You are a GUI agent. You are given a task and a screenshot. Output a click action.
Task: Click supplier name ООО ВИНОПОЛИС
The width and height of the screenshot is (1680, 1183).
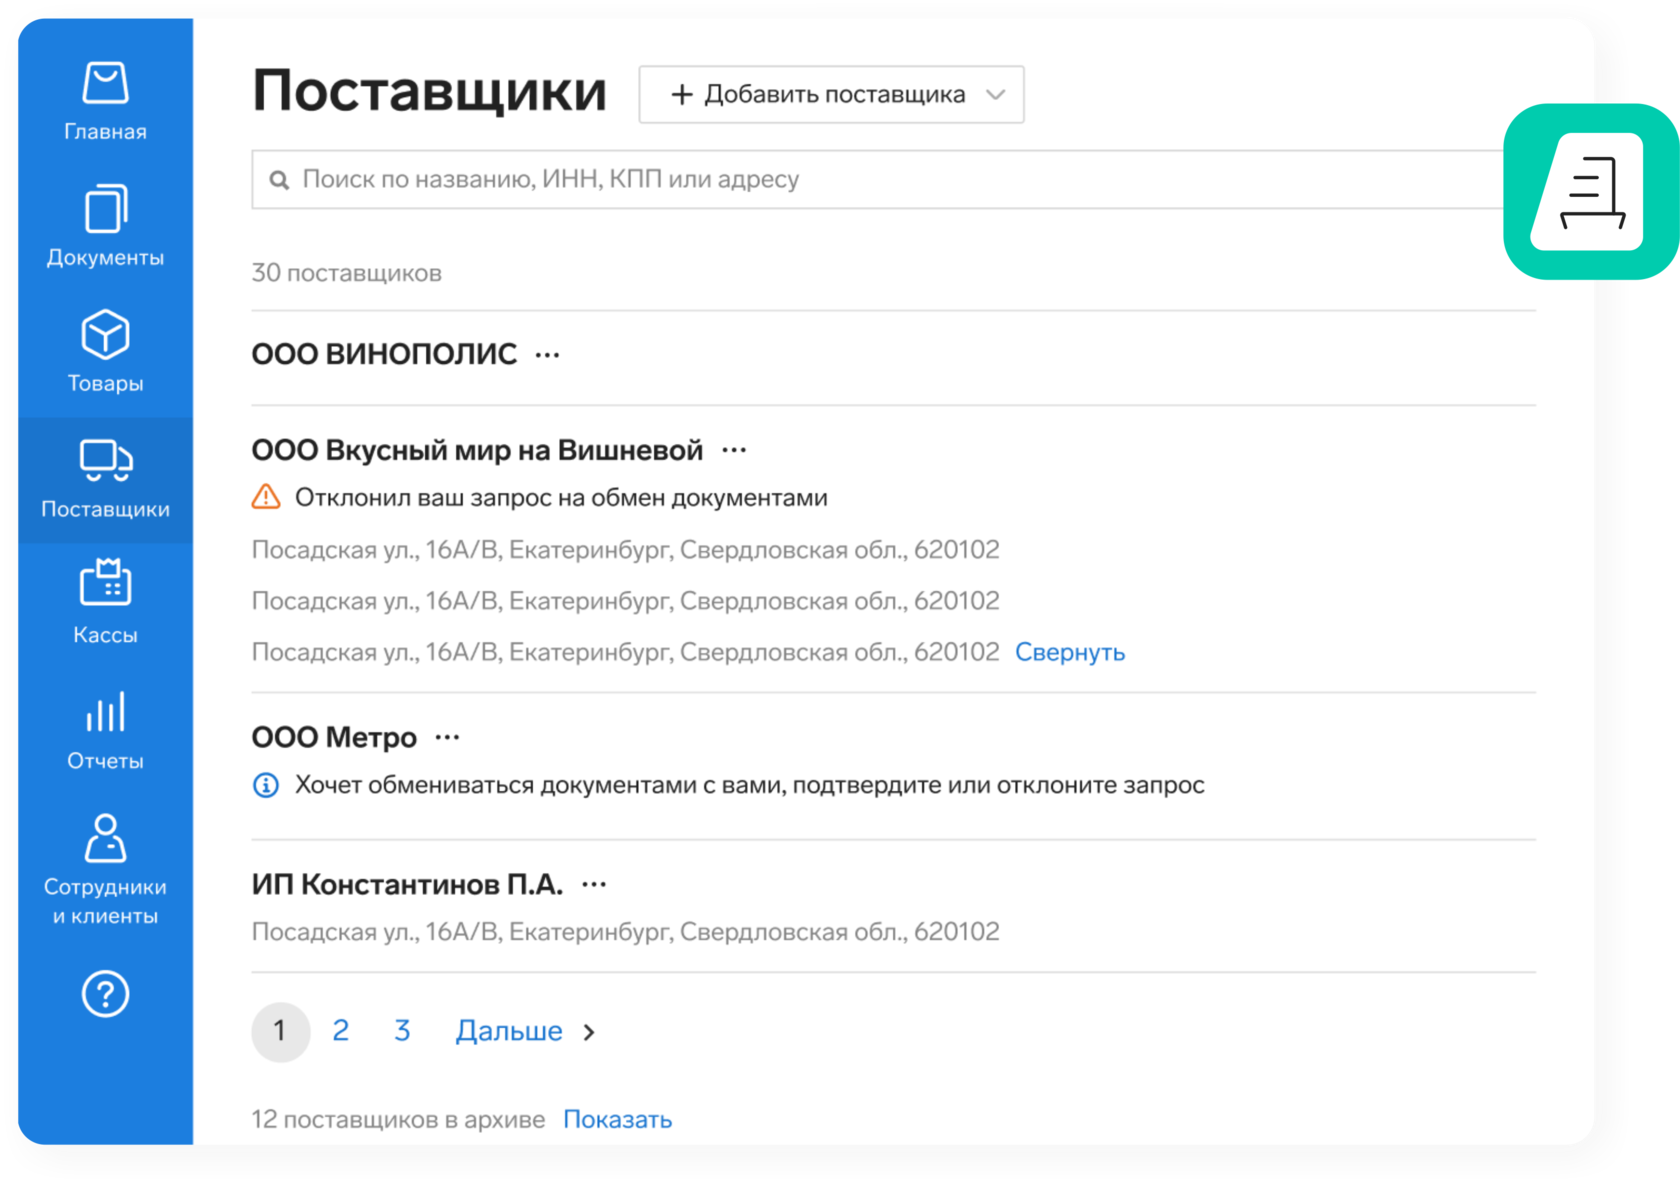click(384, 354)
